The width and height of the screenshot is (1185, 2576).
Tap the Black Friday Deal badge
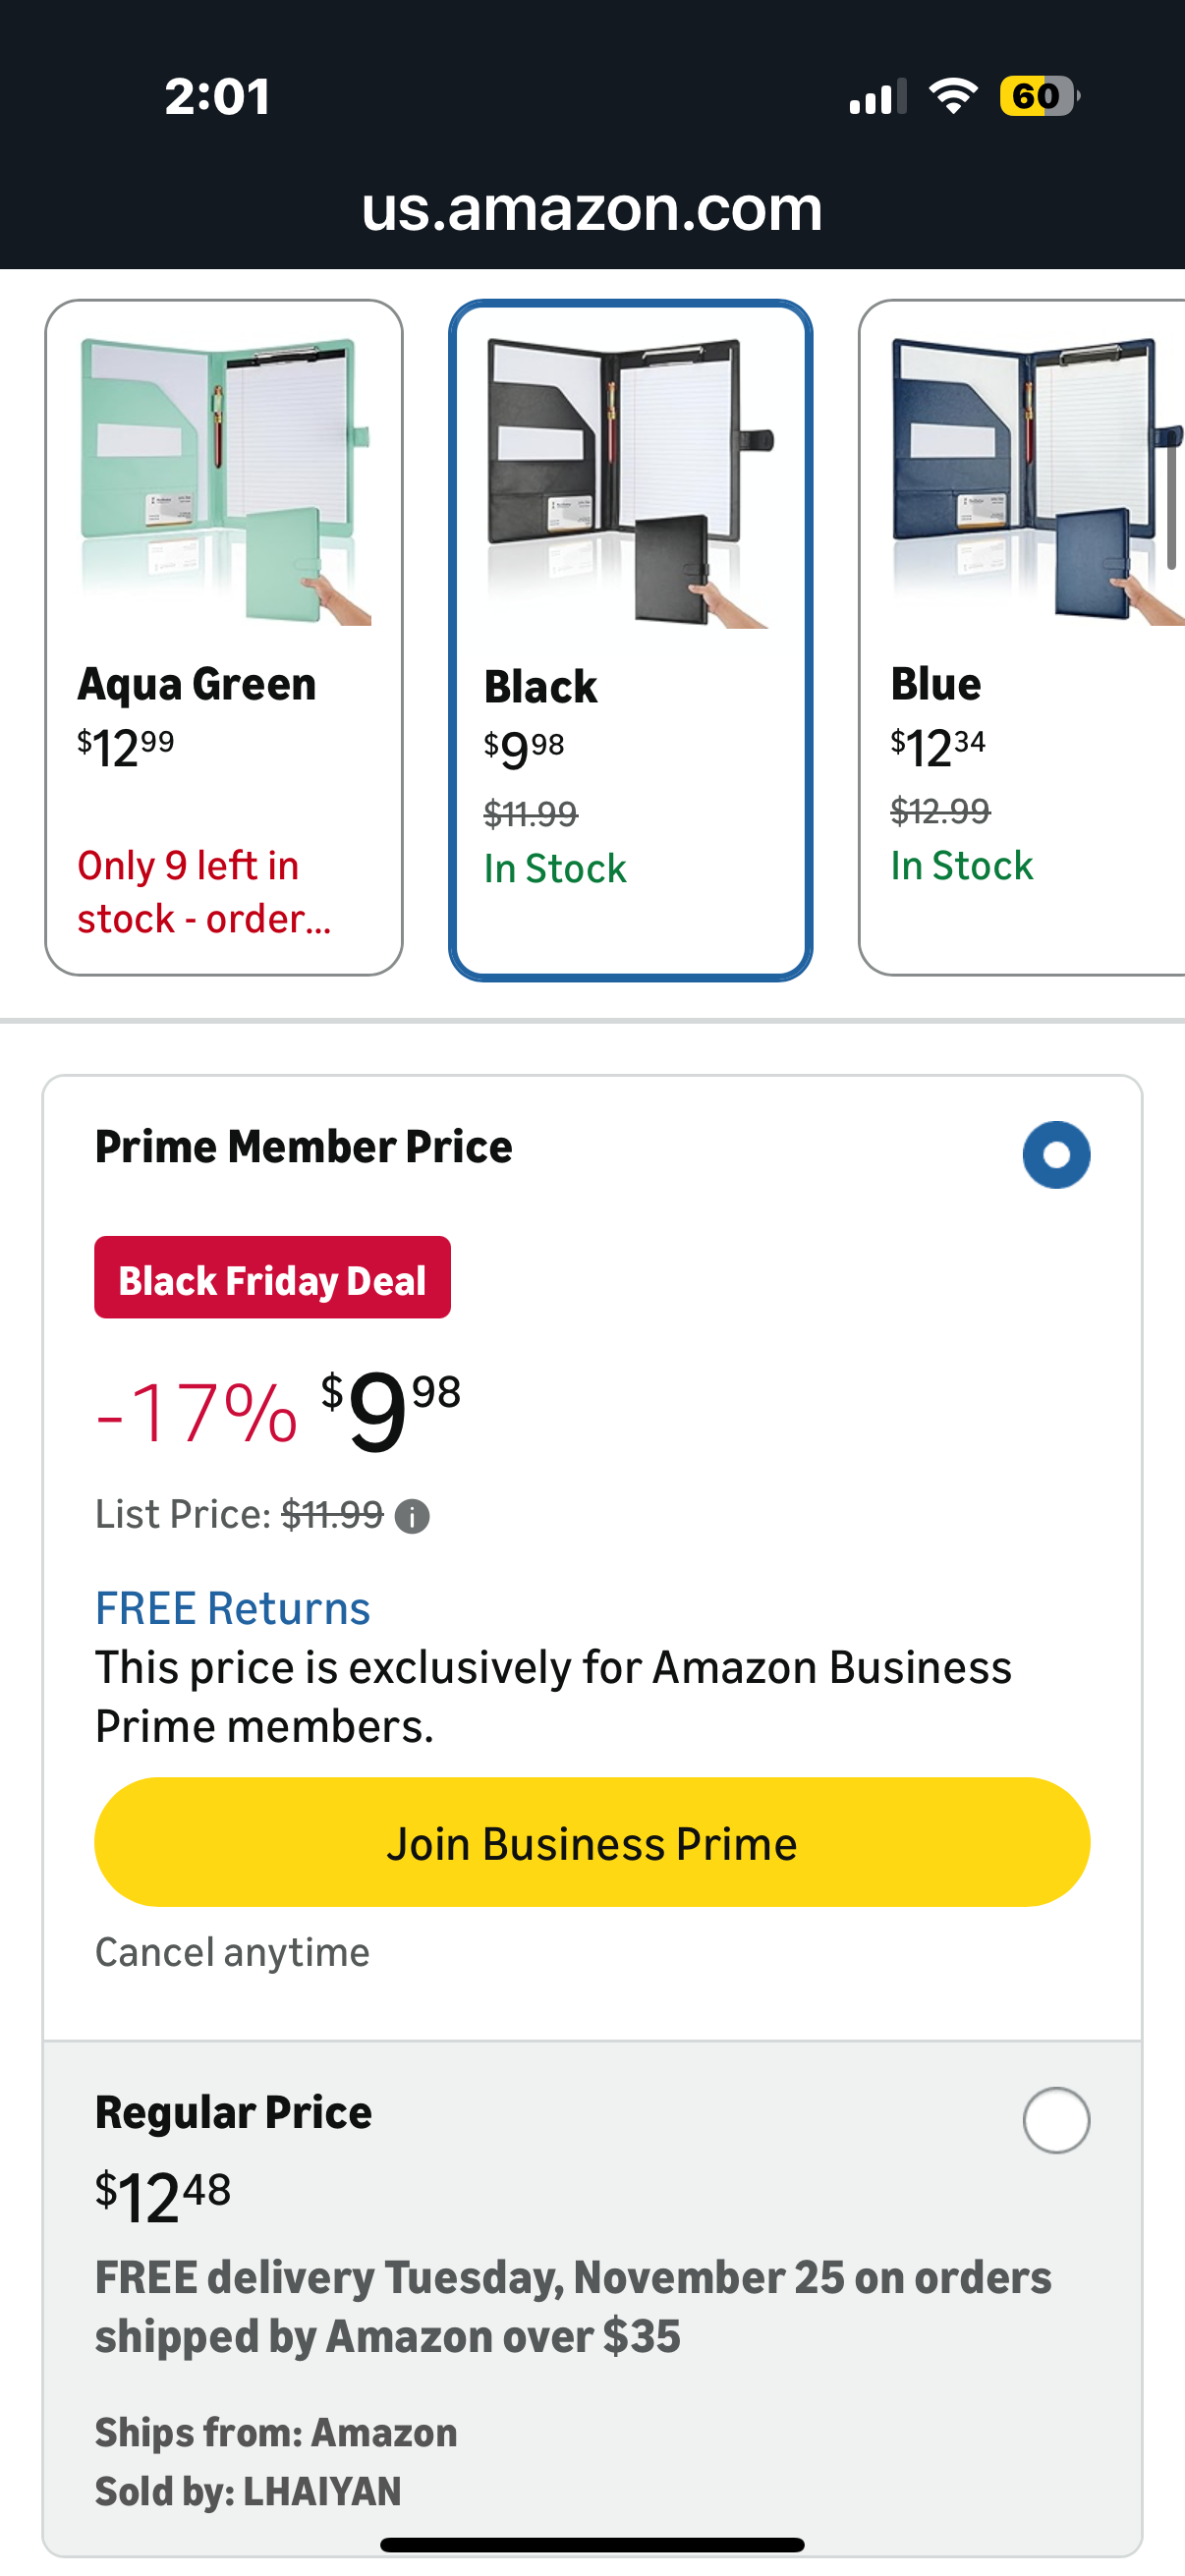point(272,1278)
